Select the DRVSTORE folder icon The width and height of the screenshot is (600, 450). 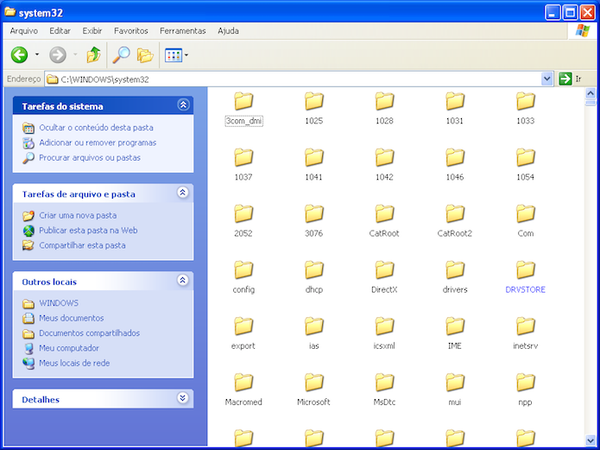click(525, 270)
